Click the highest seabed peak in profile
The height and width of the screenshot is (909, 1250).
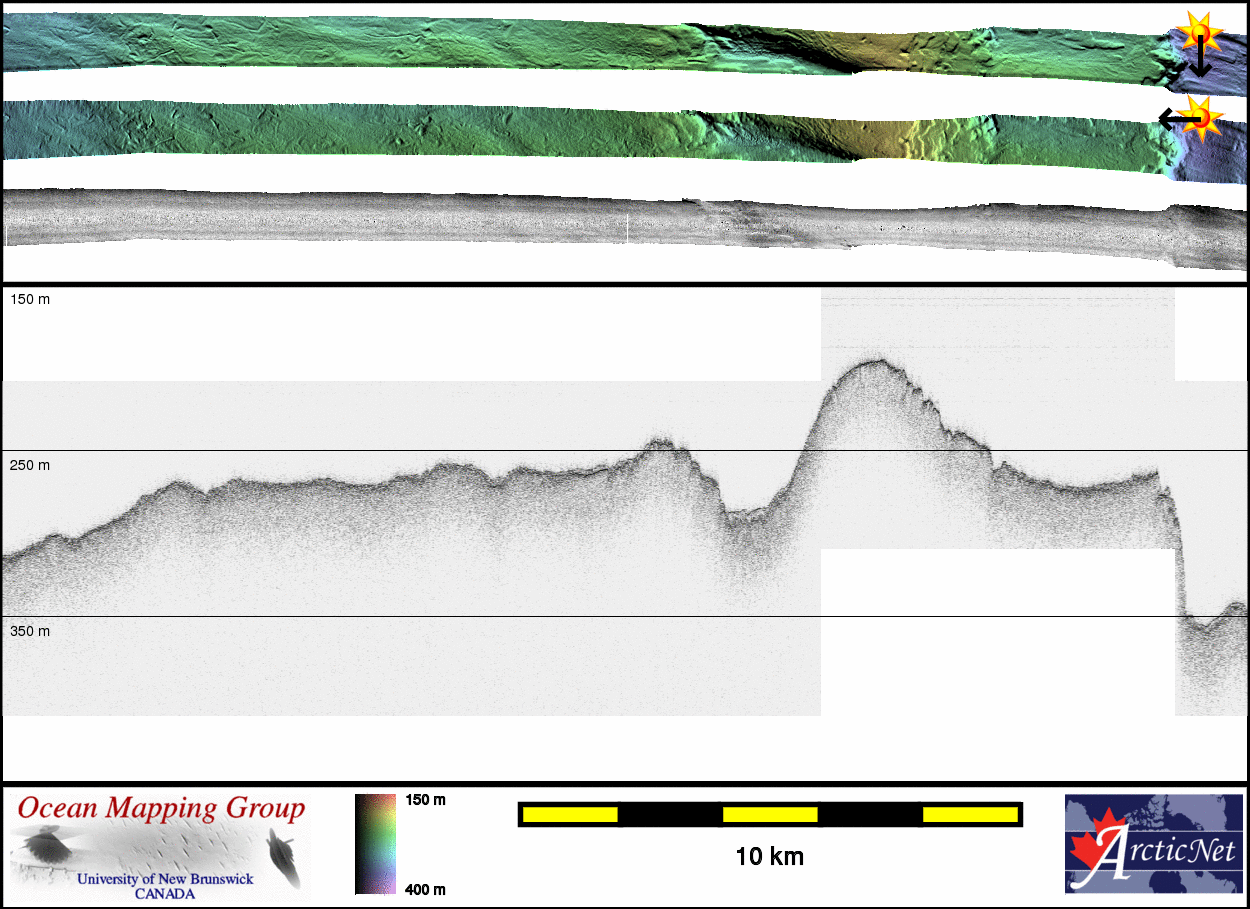click(x=868, y=362)
